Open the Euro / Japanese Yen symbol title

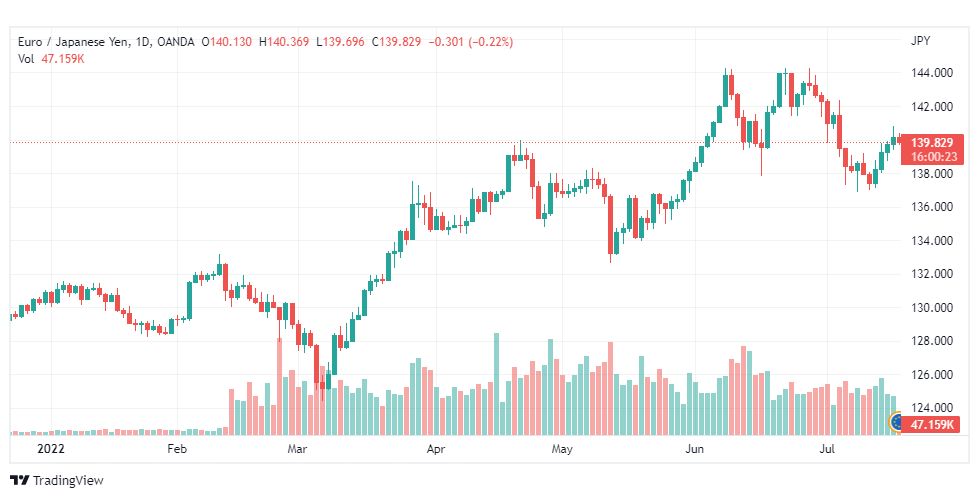pyautogui.click(x=74, y=42)
